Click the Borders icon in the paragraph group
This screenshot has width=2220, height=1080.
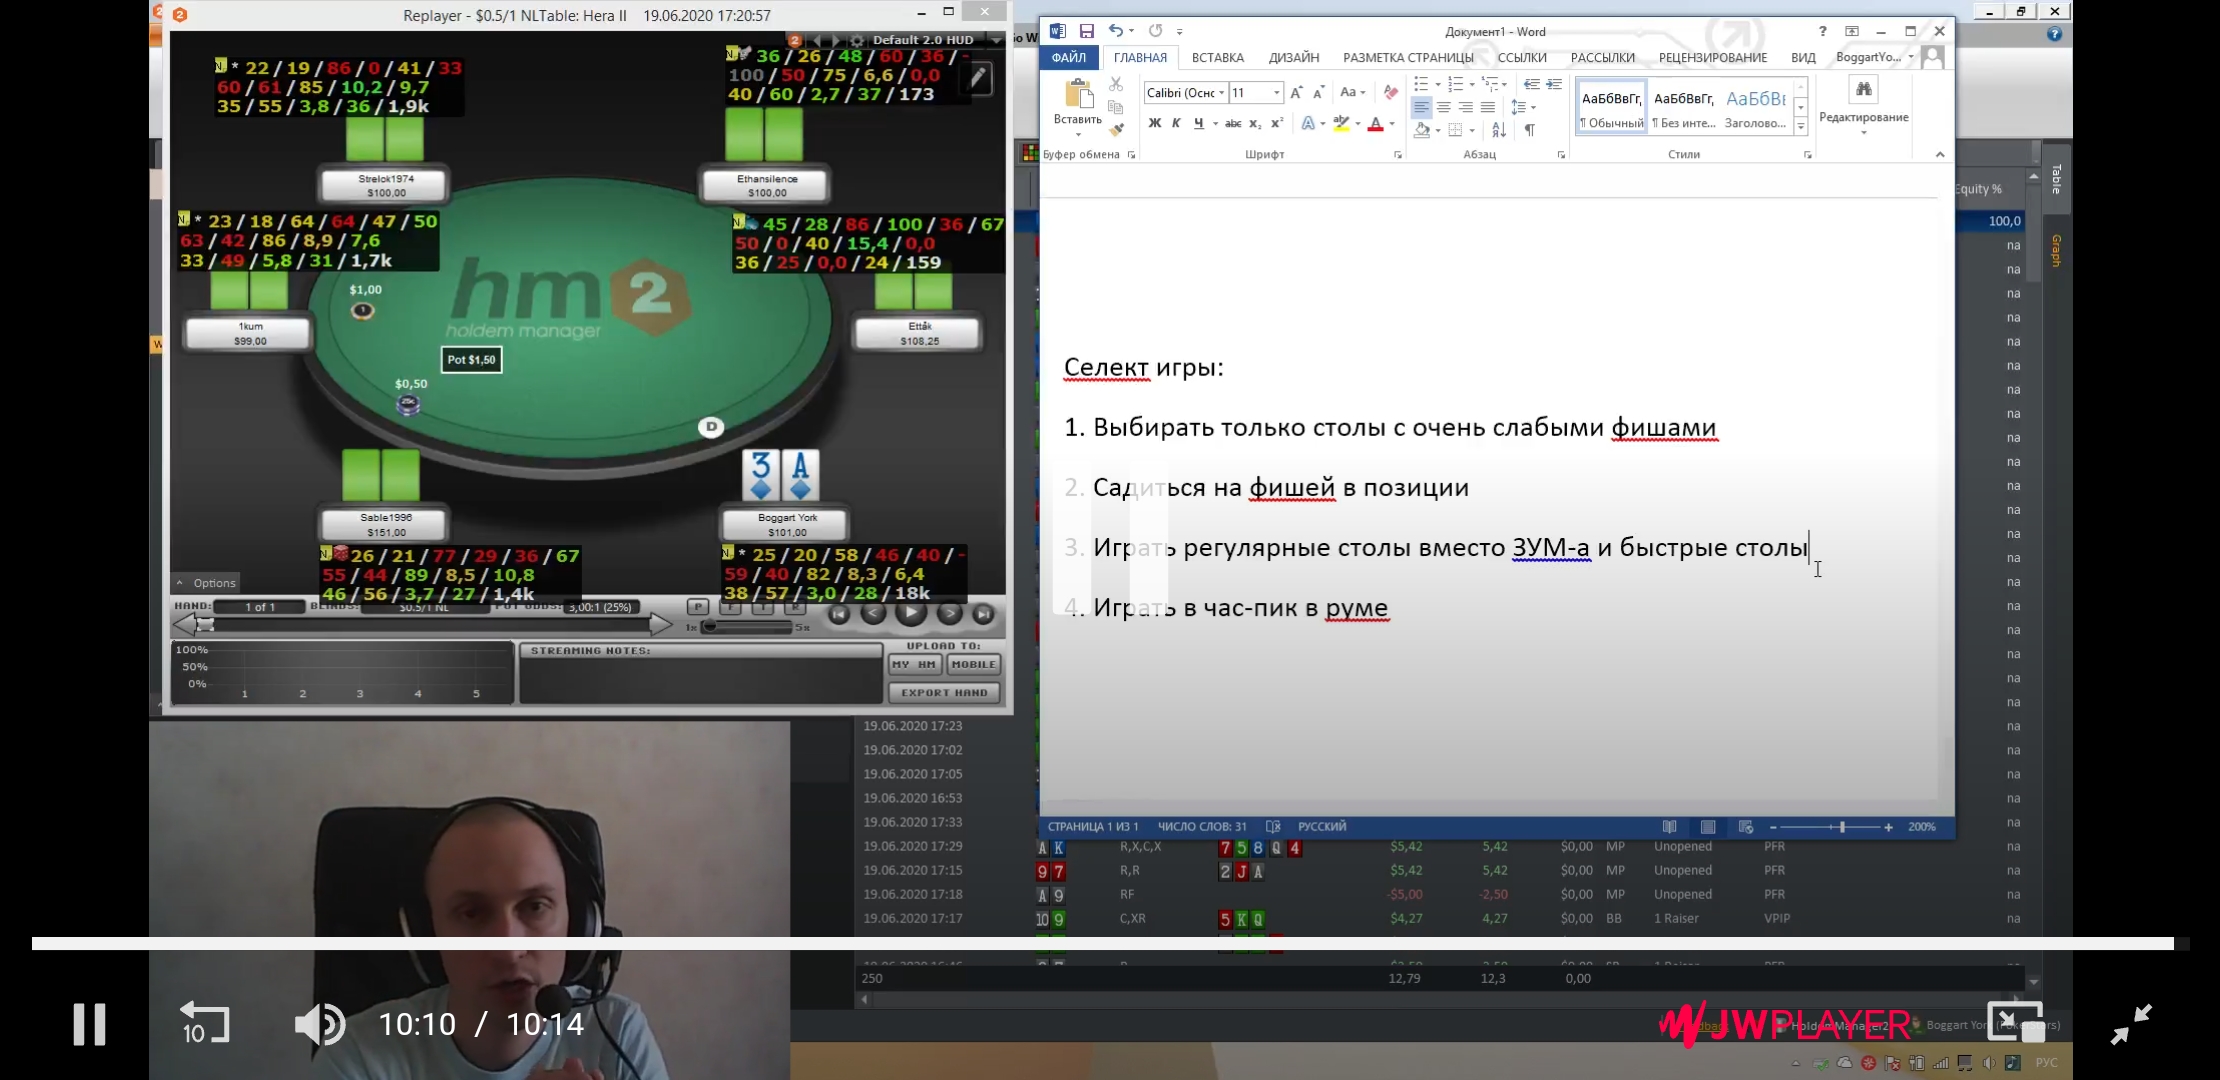pos(1455,130)
